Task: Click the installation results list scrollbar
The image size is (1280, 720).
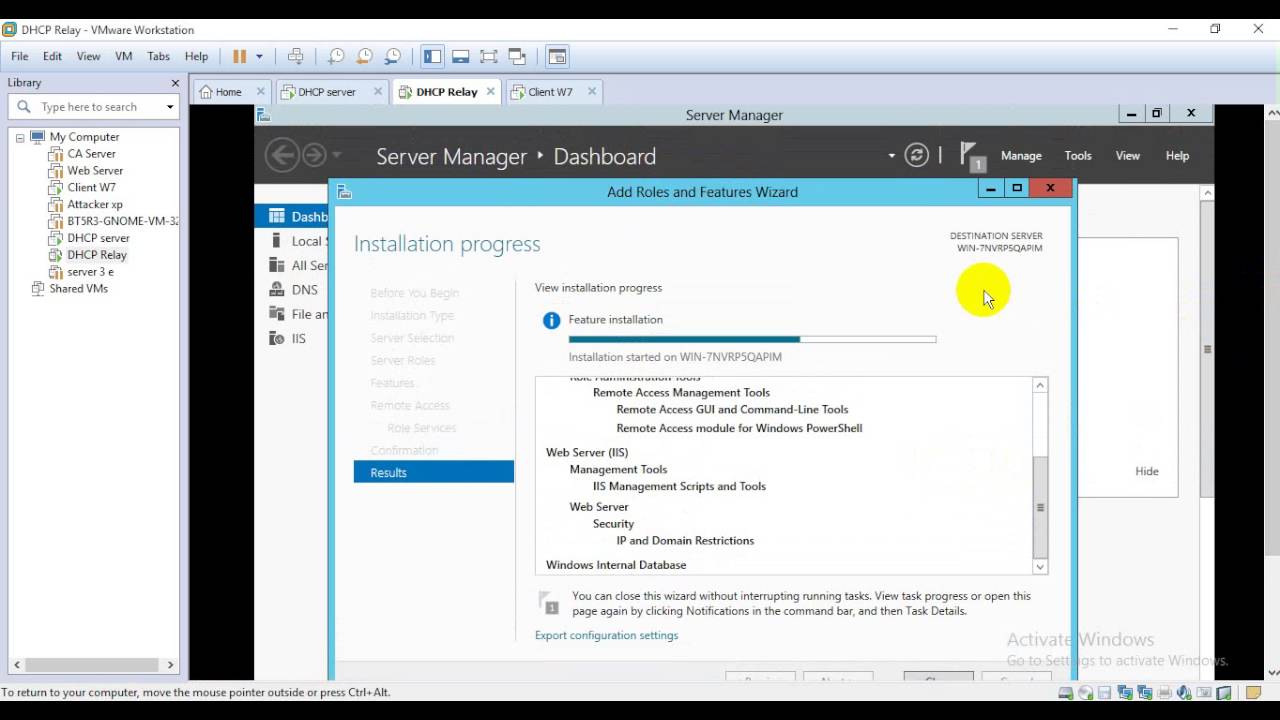Action: (1040, 476)
